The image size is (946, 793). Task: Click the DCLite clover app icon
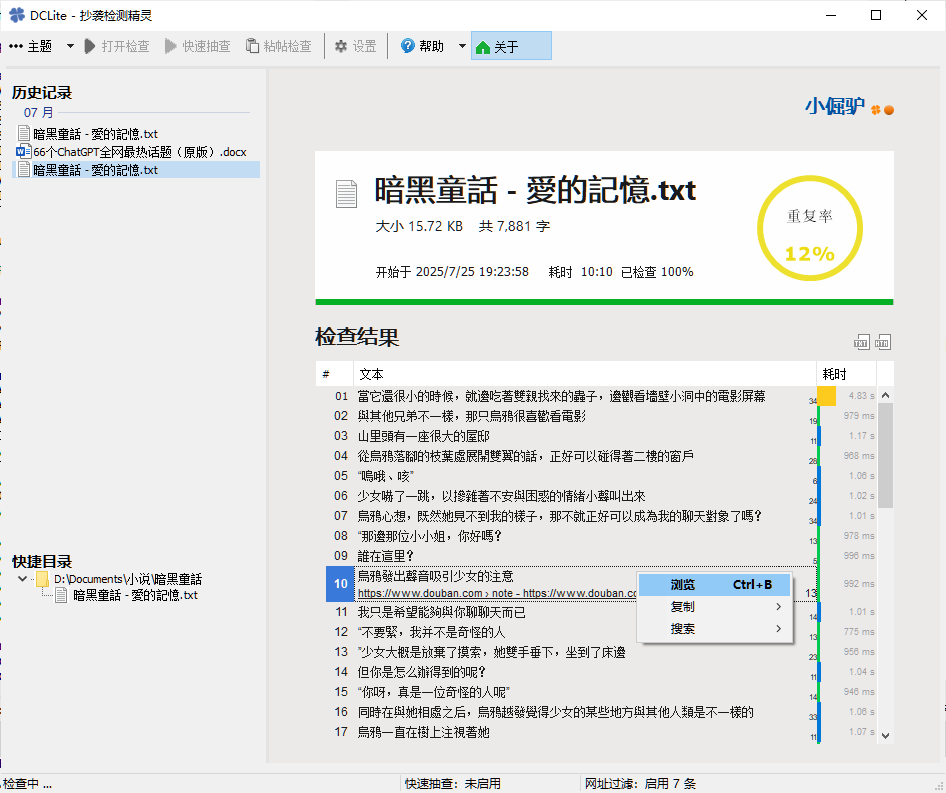[x=17, y=15]
